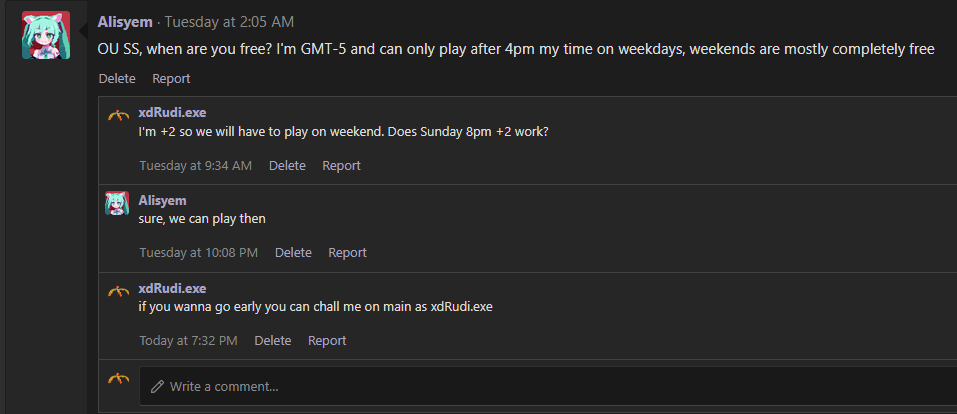Click into the "Write a comment..." field
Screen dimensions: 957x414
(550, 386)
